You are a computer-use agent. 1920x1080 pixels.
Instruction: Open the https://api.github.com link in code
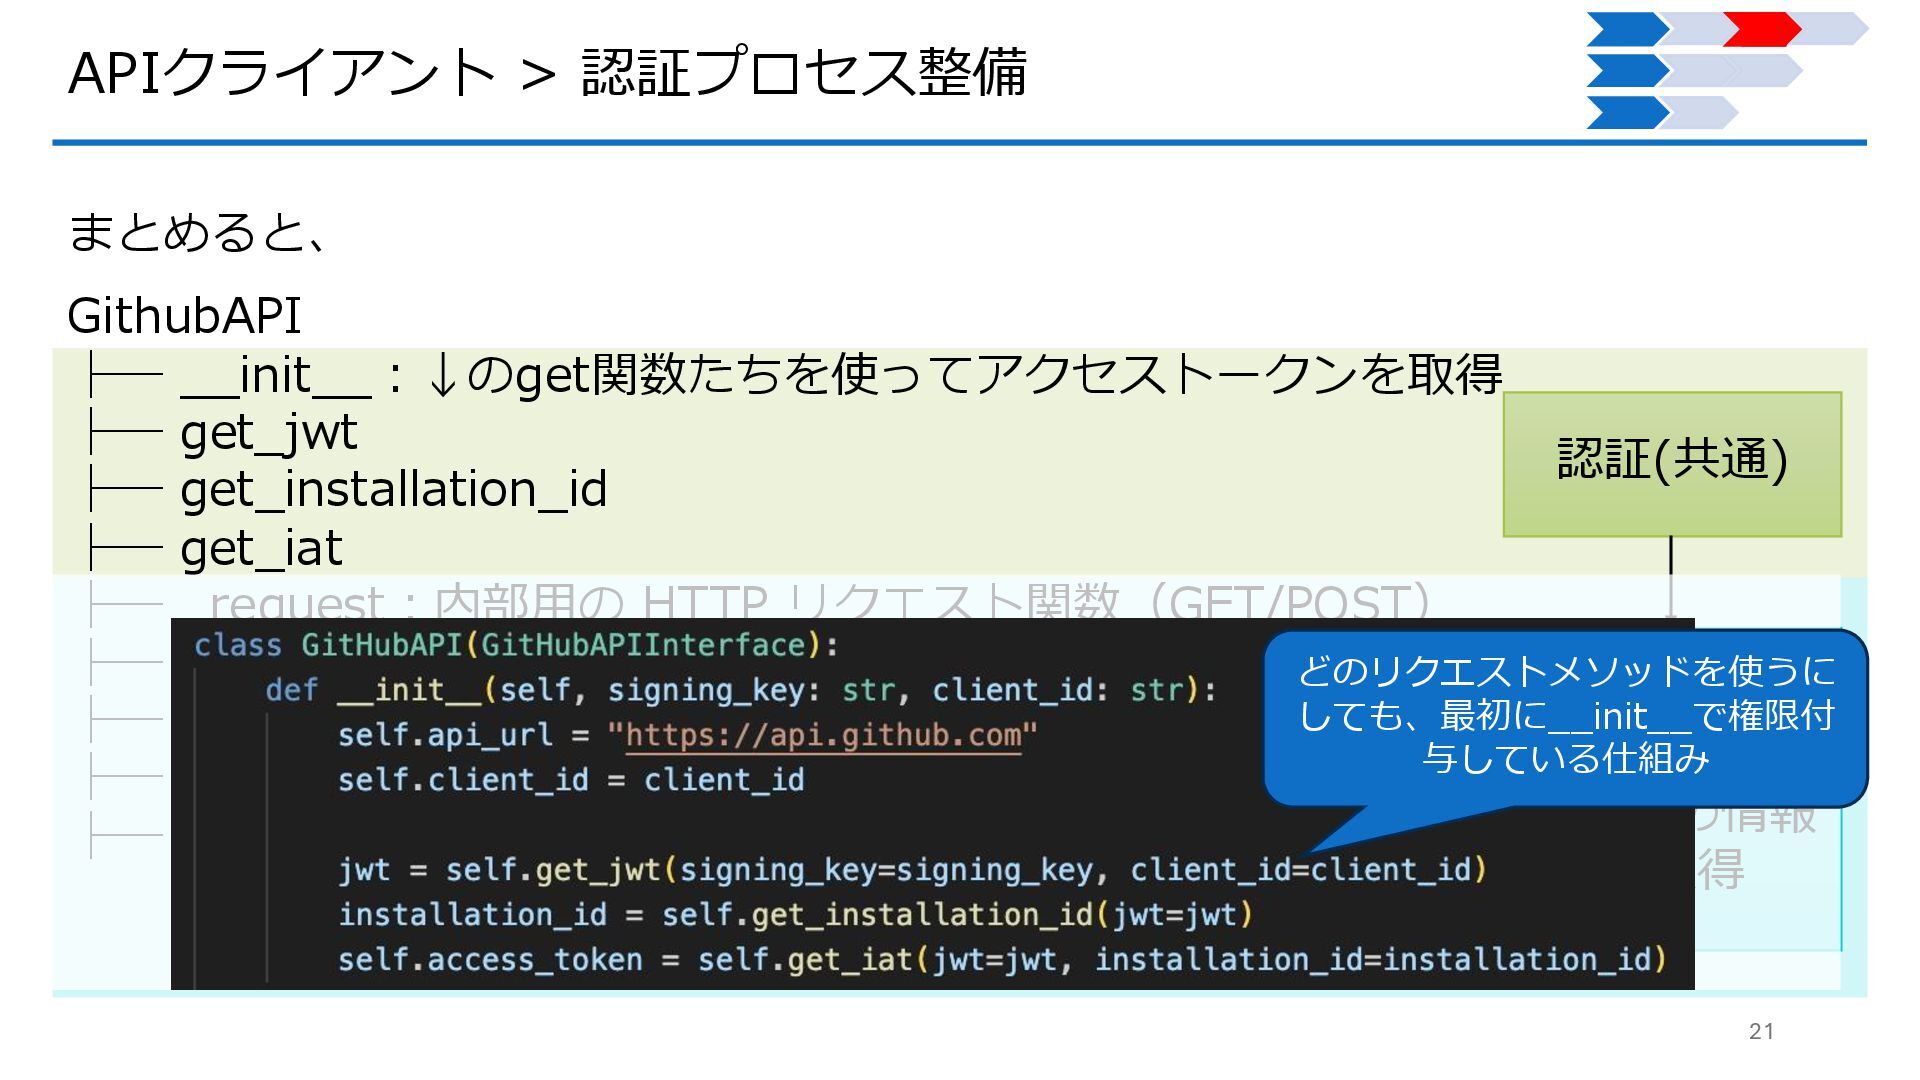pyautogui.click(x=822, y=736)
